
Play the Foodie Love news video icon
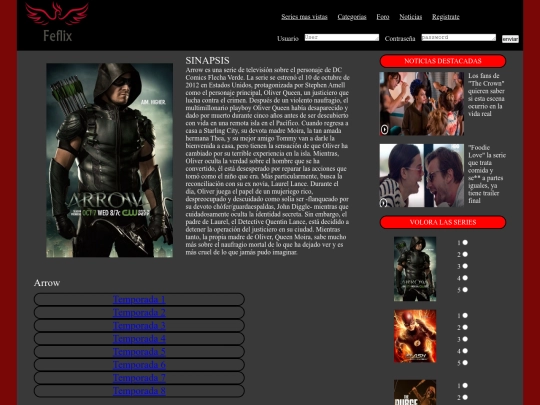point(383,203)
